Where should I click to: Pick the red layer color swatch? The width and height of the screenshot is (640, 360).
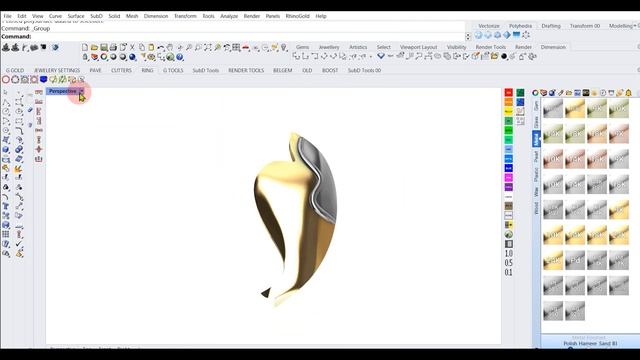coord(509,93)
